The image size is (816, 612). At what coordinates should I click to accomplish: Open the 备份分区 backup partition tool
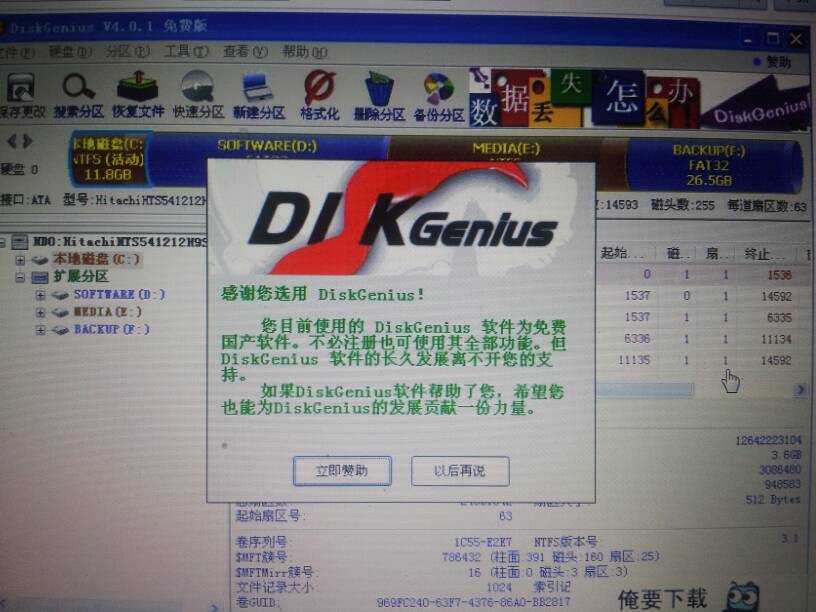click(x=439, y=99)
